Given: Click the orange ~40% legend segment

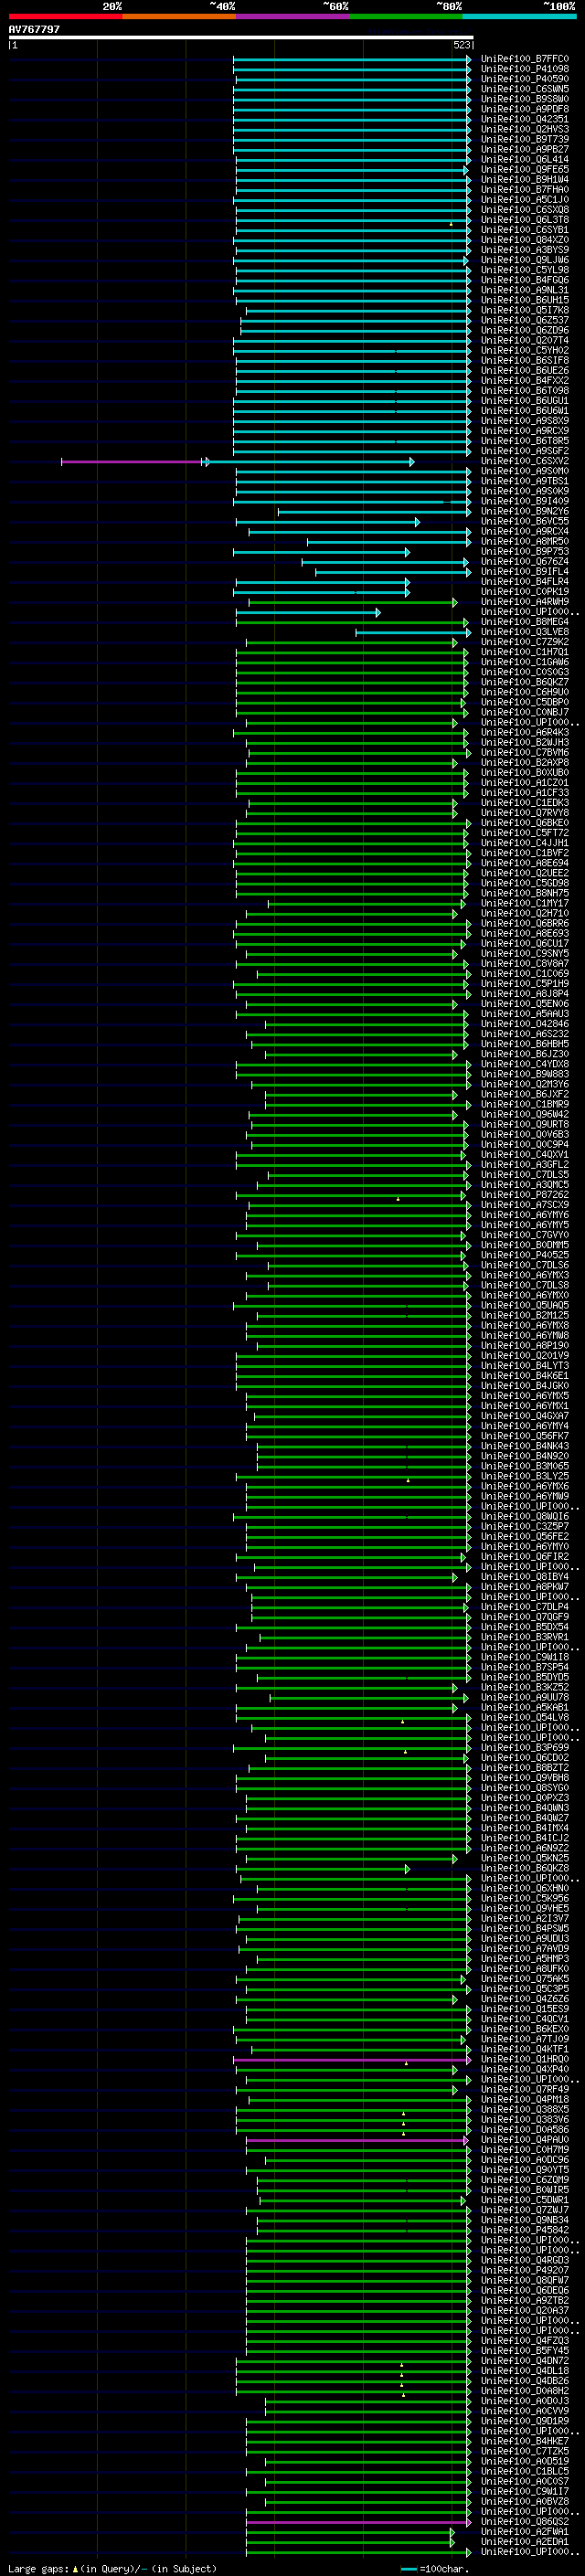Looking at the screenshot, I should (x=180, y=16).
